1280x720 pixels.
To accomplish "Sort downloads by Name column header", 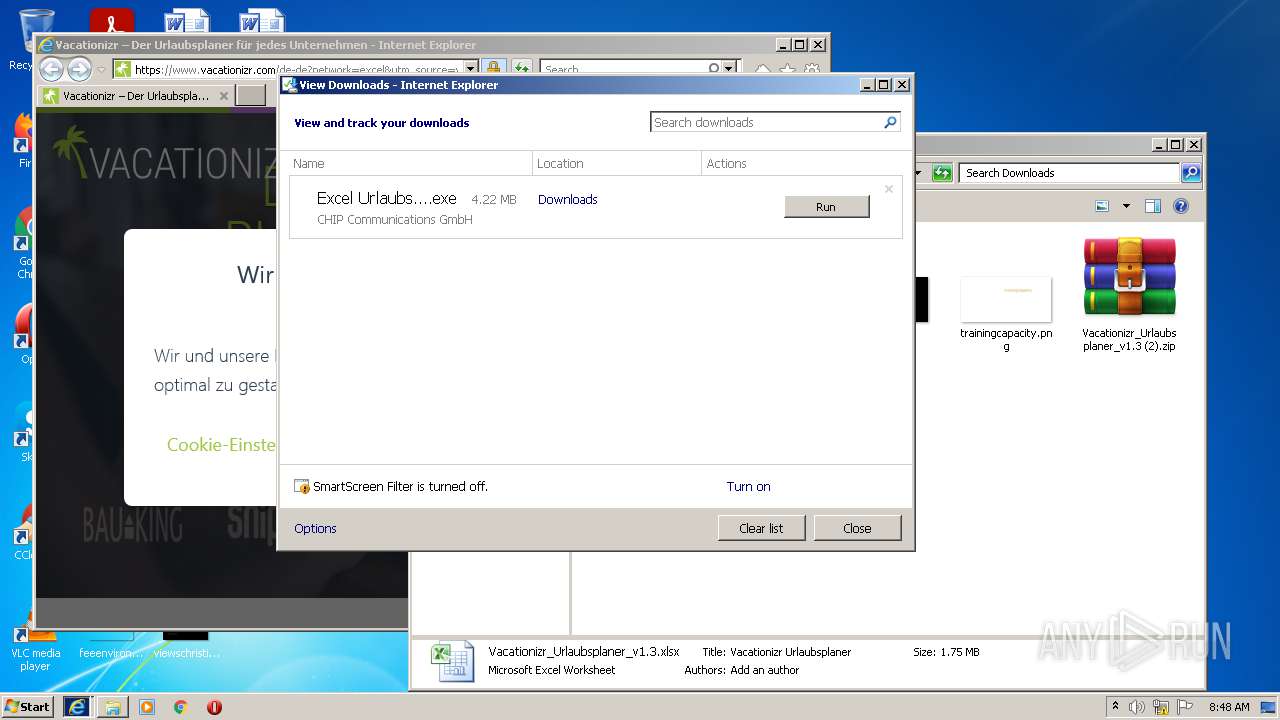I will (411, 163).
